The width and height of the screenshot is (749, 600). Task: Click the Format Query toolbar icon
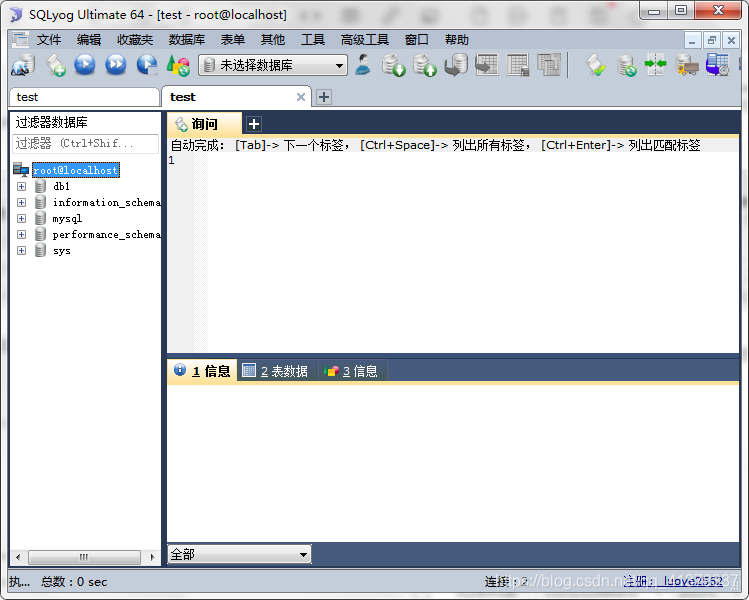(178, 65)
